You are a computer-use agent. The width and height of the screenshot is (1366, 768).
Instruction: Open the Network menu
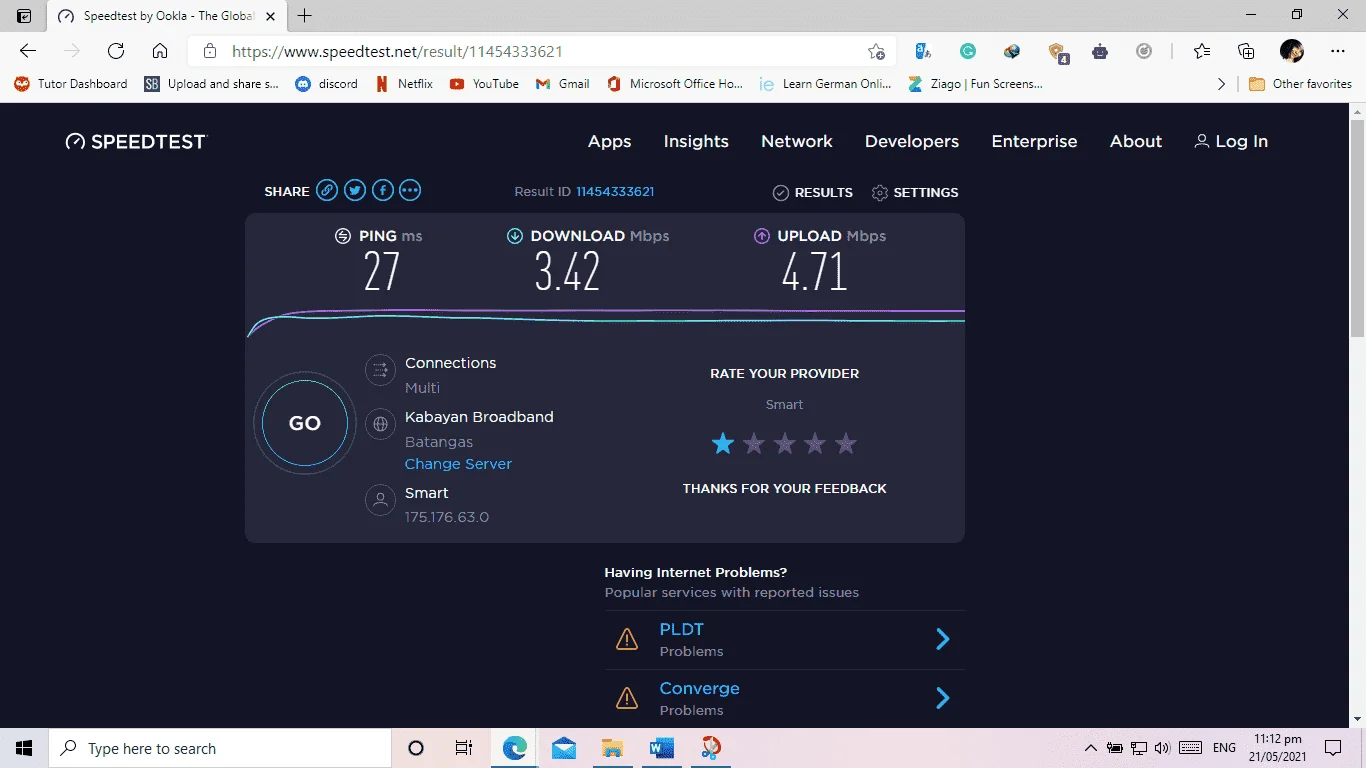797,141
